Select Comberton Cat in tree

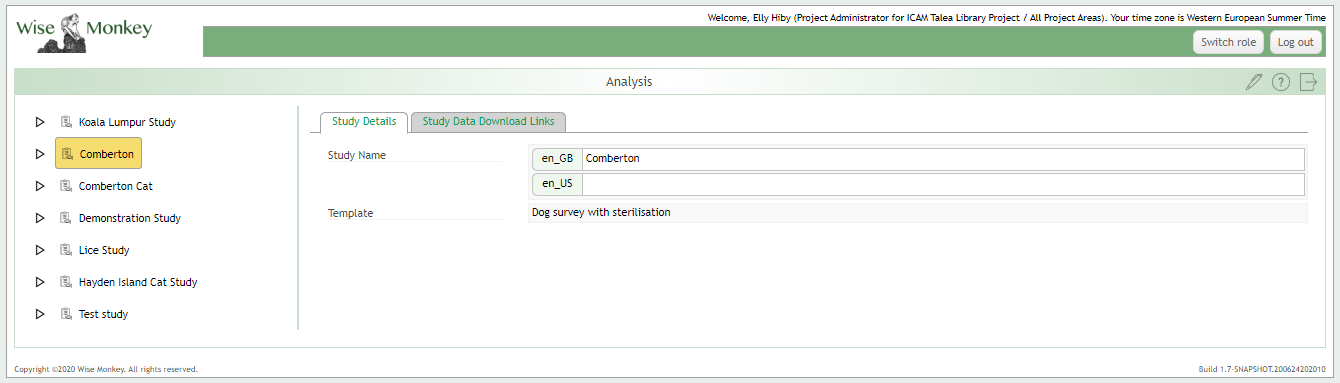[x=116, y=186]
